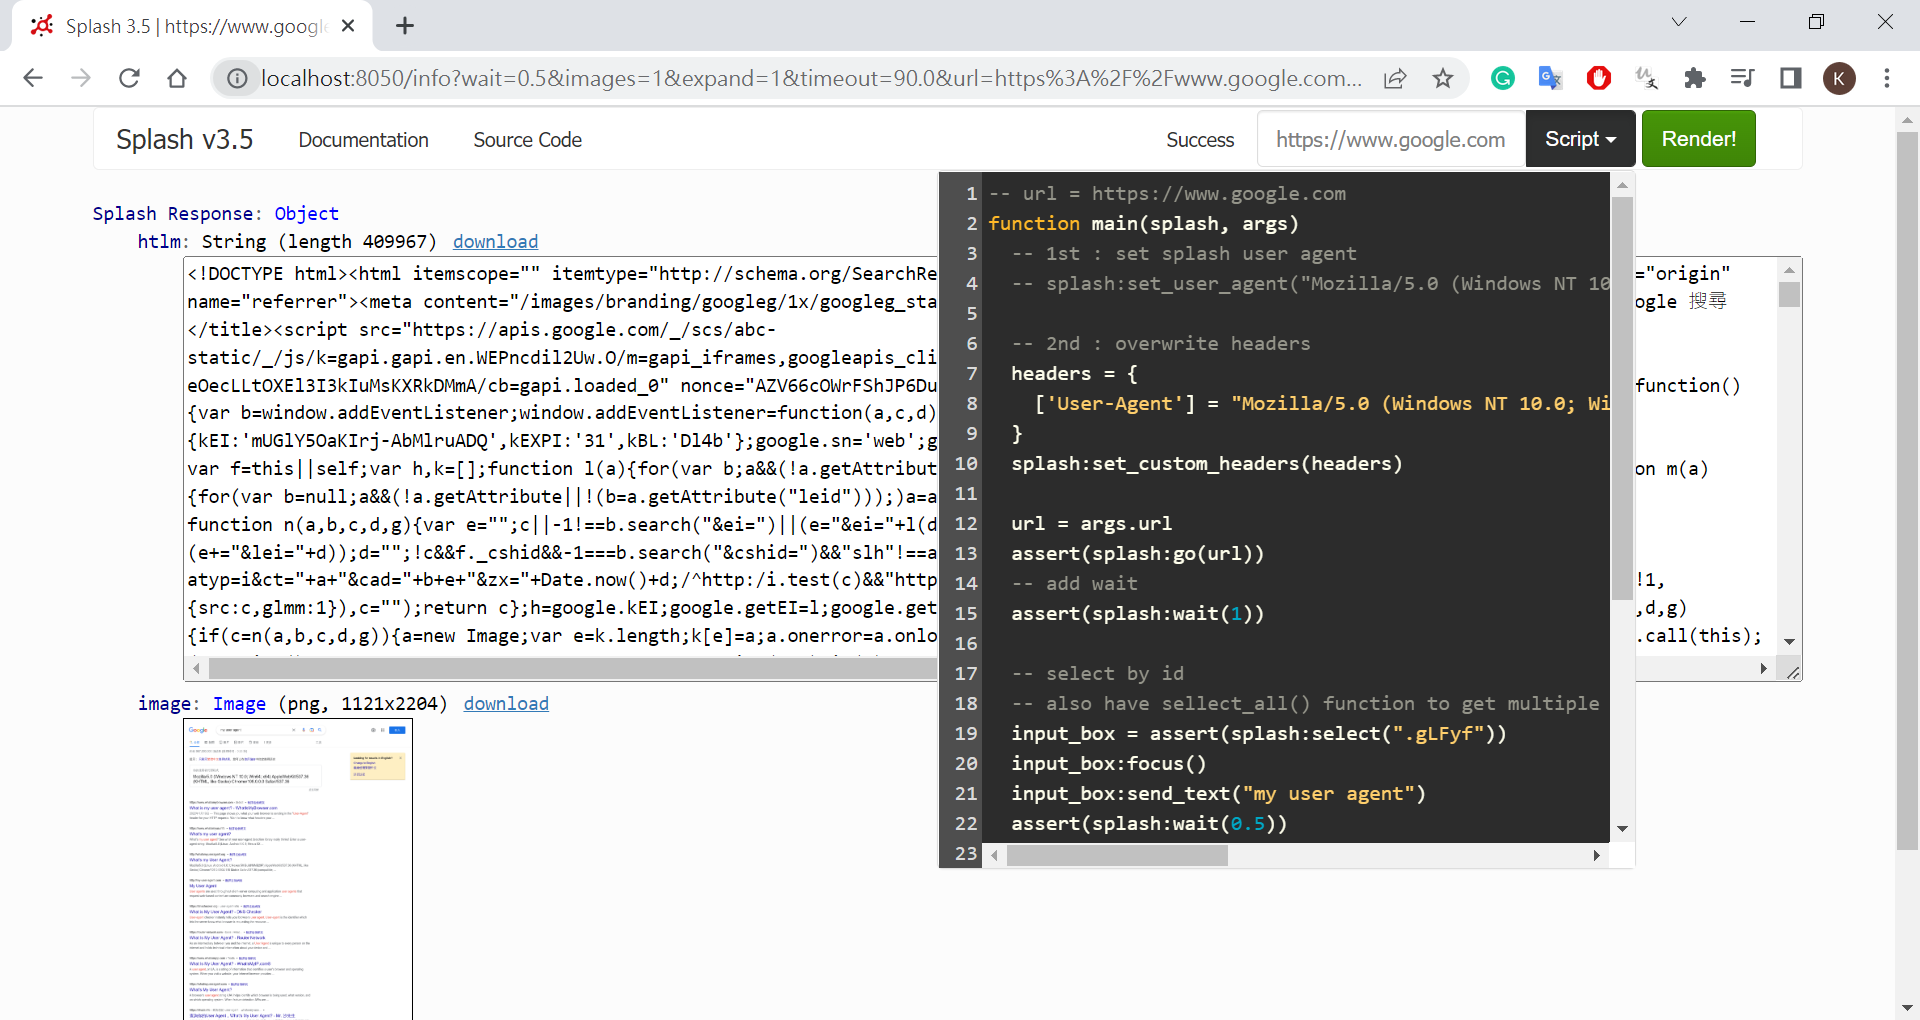Open Grammarly extension icon
This screenshot has height=1020, width=1920.
click(1502, 78)
